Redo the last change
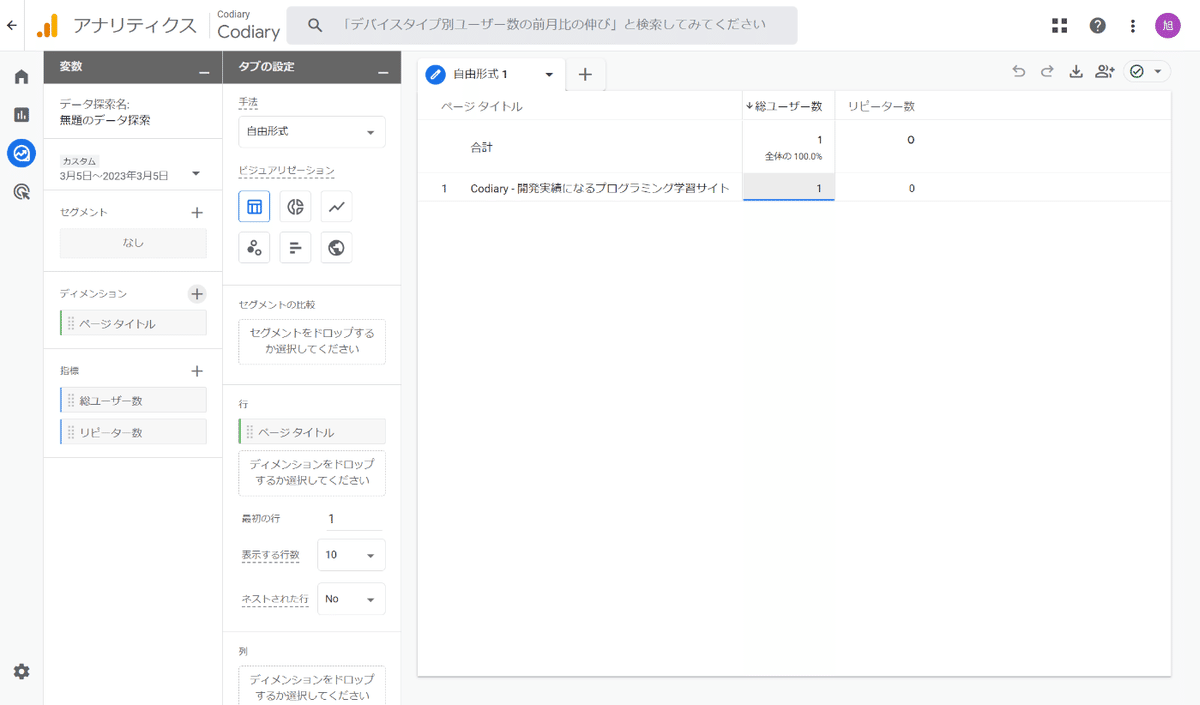The width and height of the screenshot is (1200, 705). tap(1047, 71)
